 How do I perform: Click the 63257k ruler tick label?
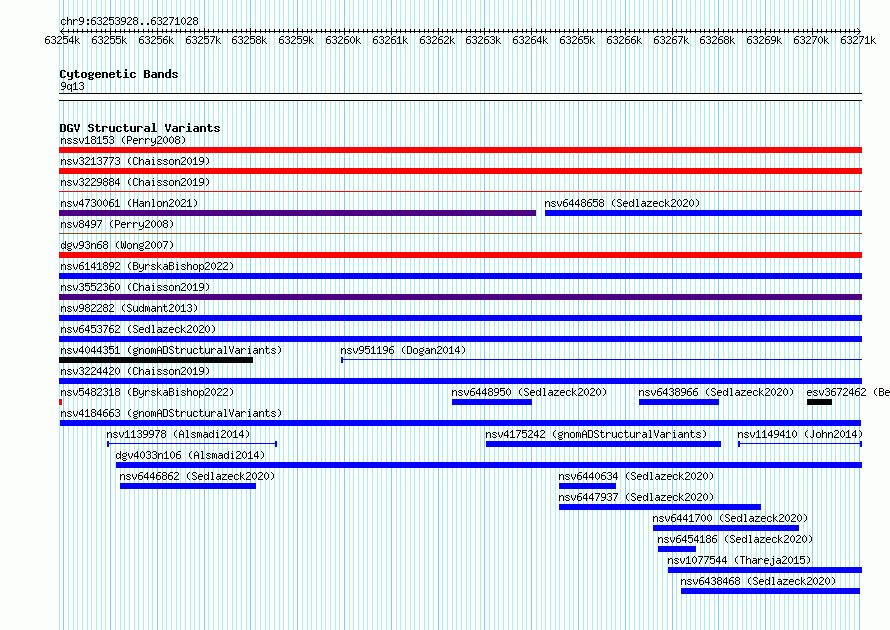pyautogui.click(x=203, y=40)
